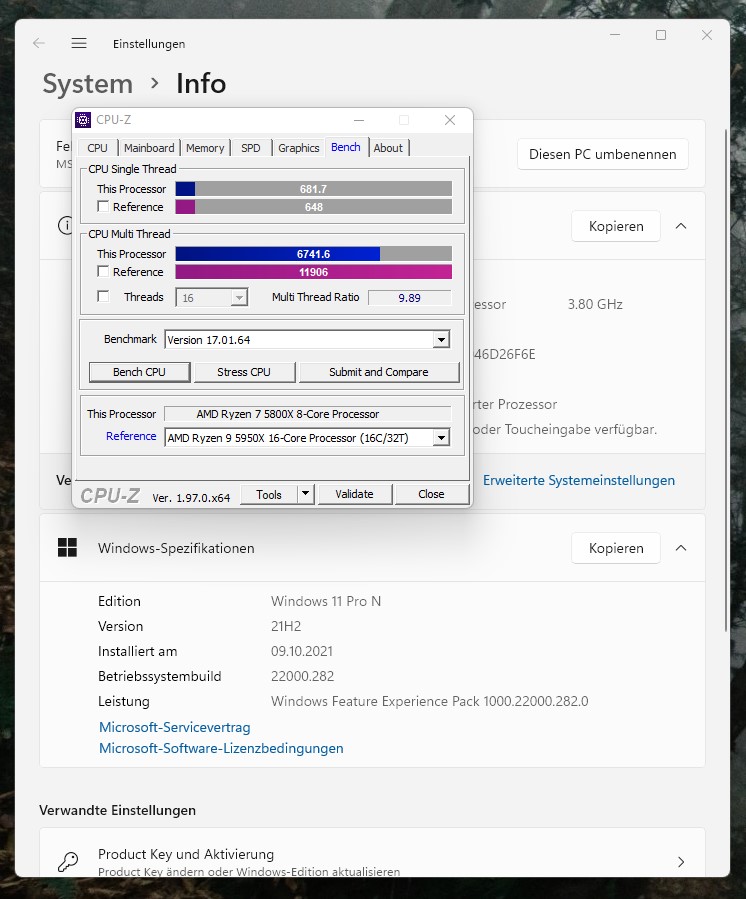Click Diesen PC umbenennen button

pyautogui.click(x=603, y=154)
